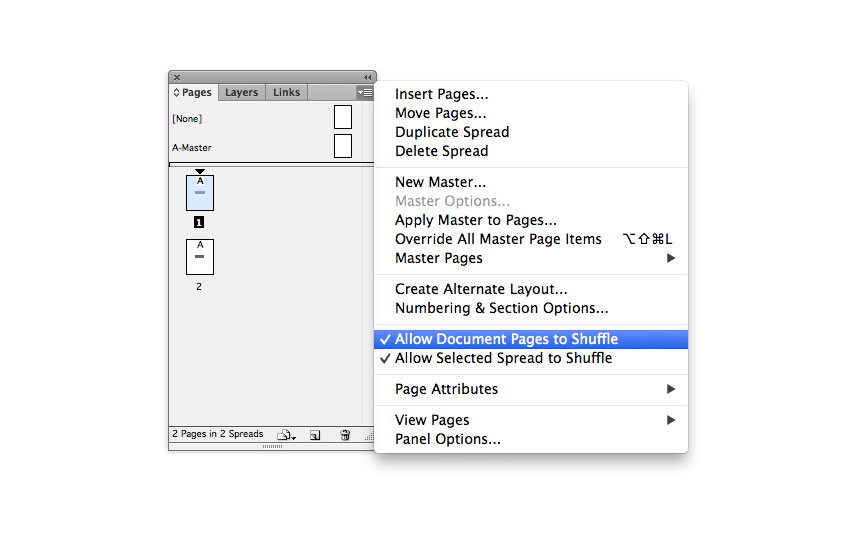Toggle Allow Selected Spread to Shuffle

[x=503, y=358]
